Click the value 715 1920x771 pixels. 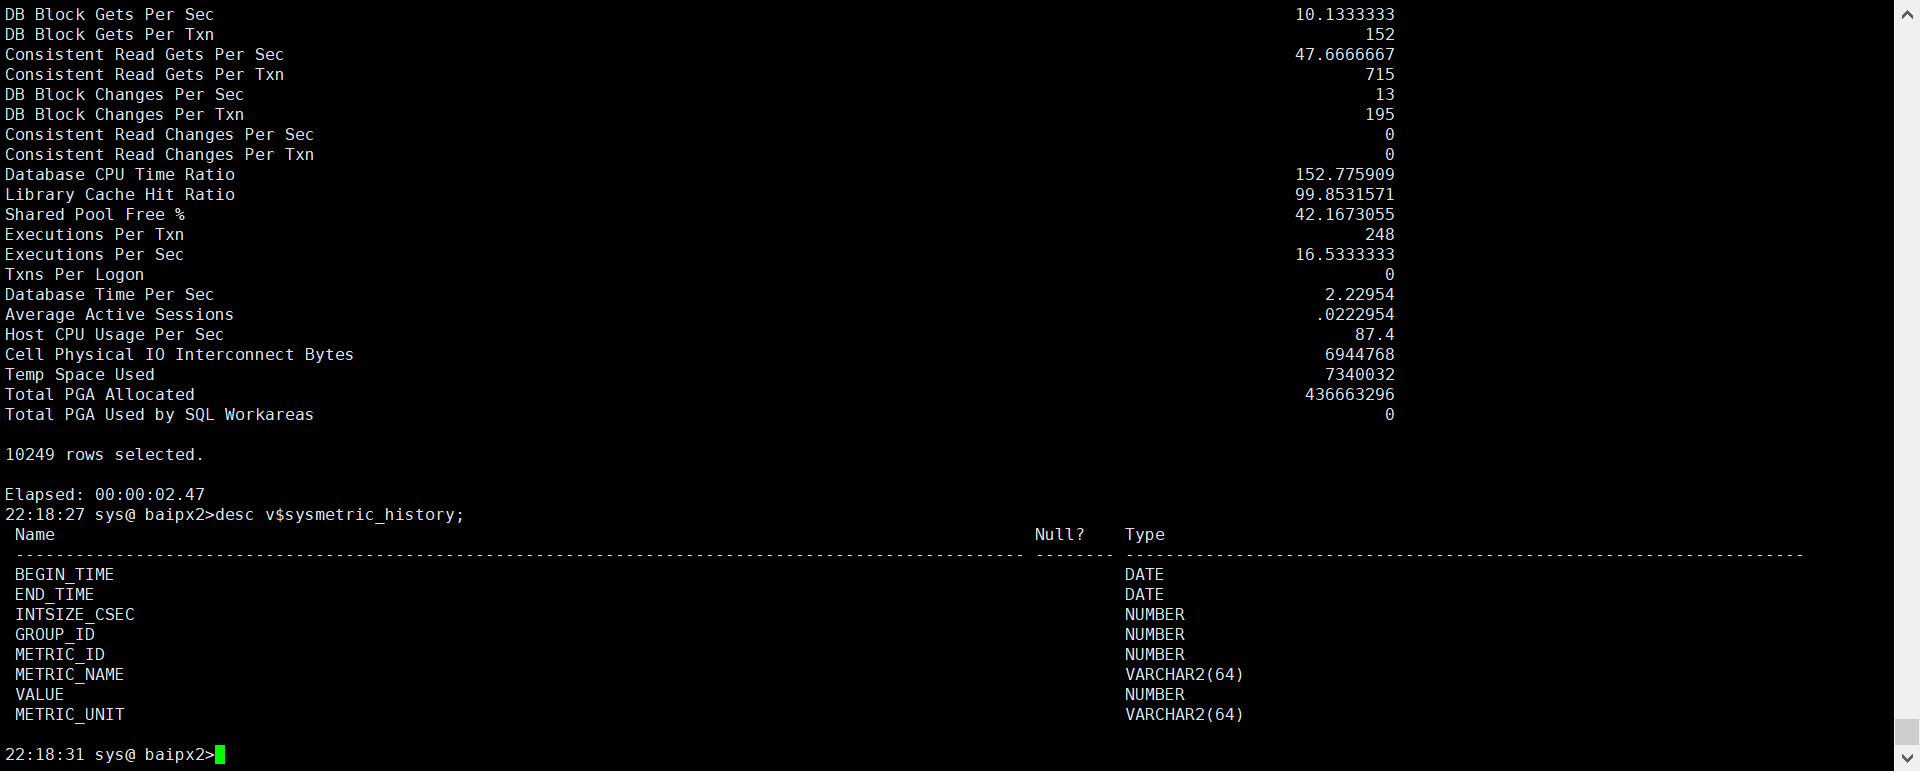tap(1380, 75)
